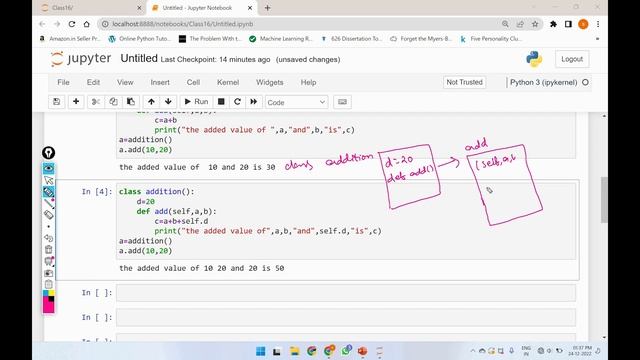640x360 pixels.
Task: Click the browser address bar
Action: point(302,24)
